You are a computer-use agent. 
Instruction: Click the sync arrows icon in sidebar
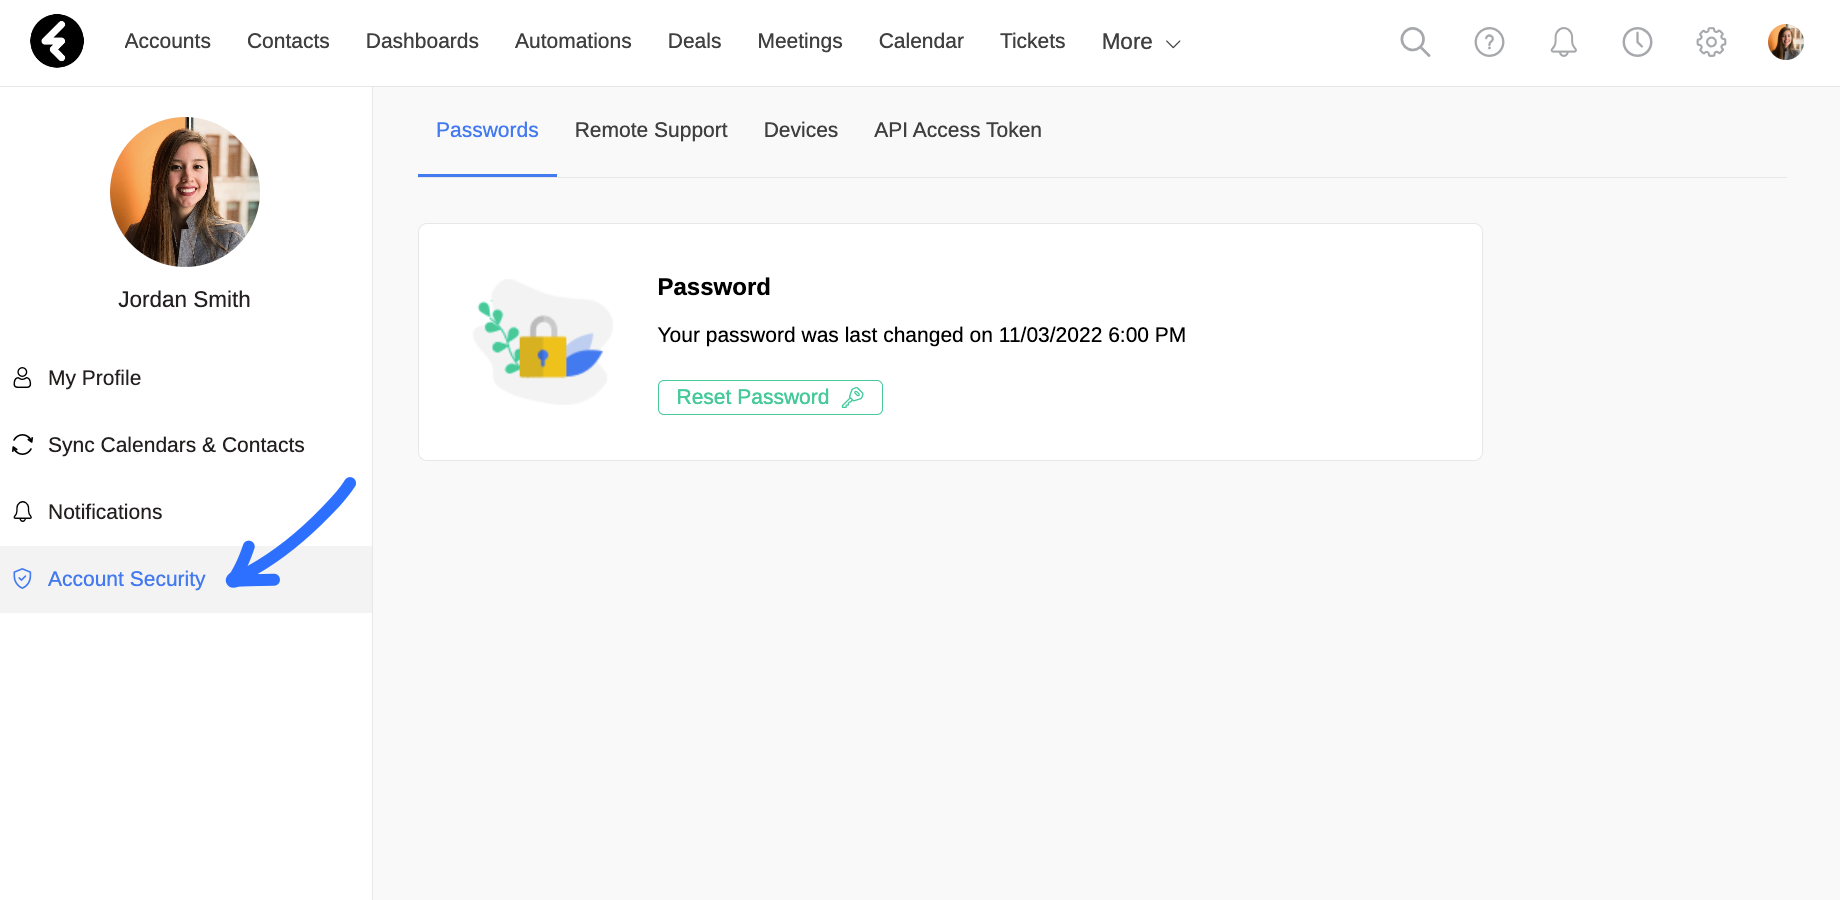[x=22, y=445]
